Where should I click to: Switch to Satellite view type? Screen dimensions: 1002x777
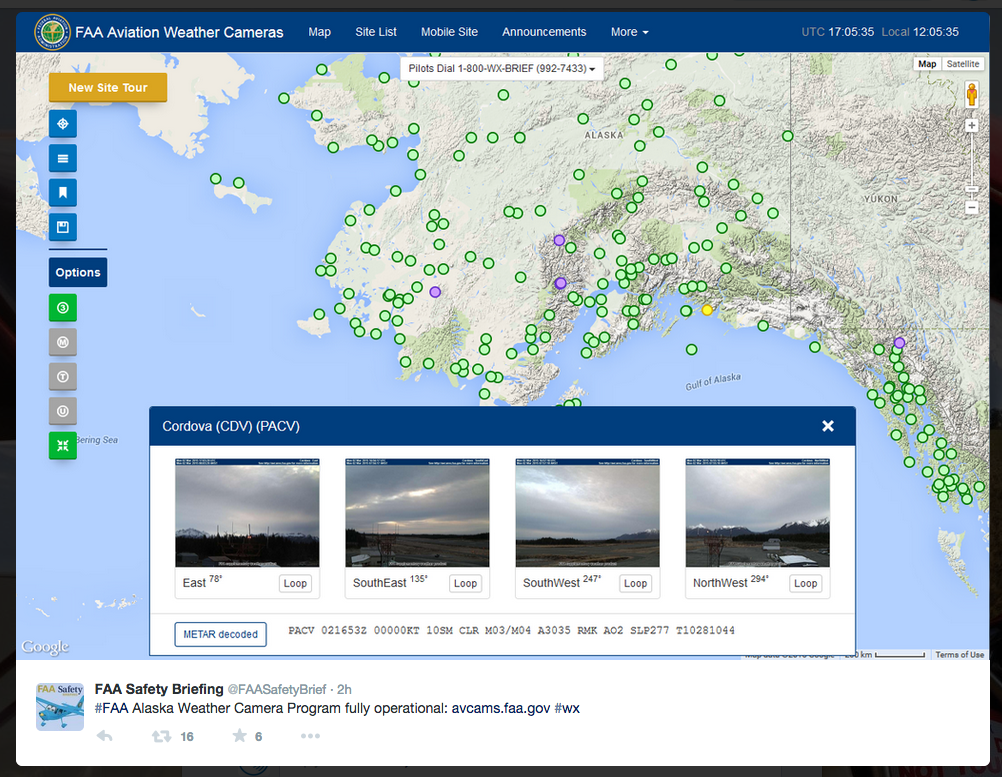[962, 64]
